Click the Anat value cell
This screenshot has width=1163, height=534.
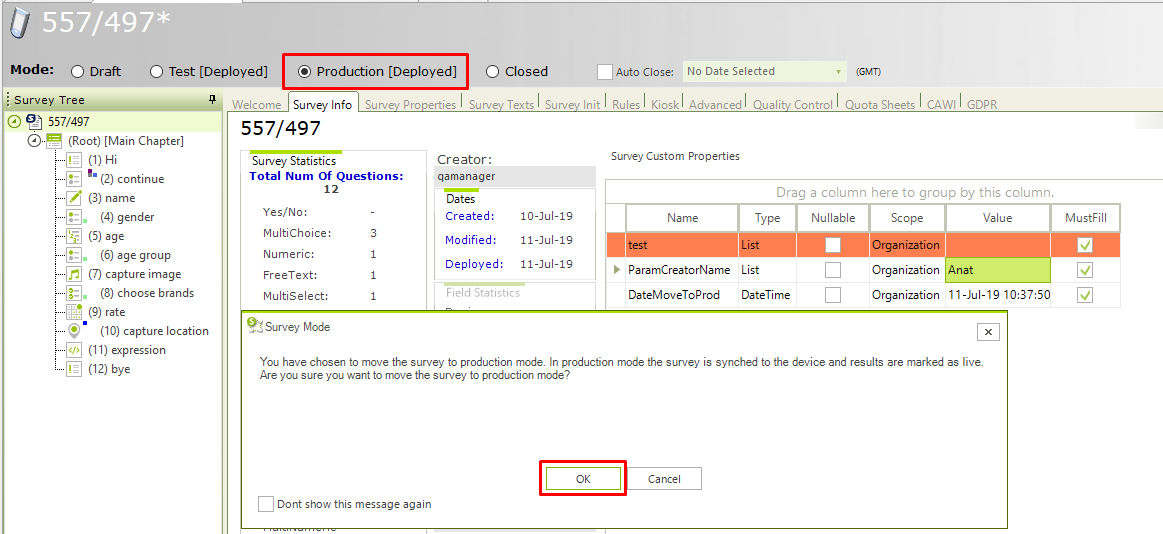pyautogui.click(x=998, y=270)
